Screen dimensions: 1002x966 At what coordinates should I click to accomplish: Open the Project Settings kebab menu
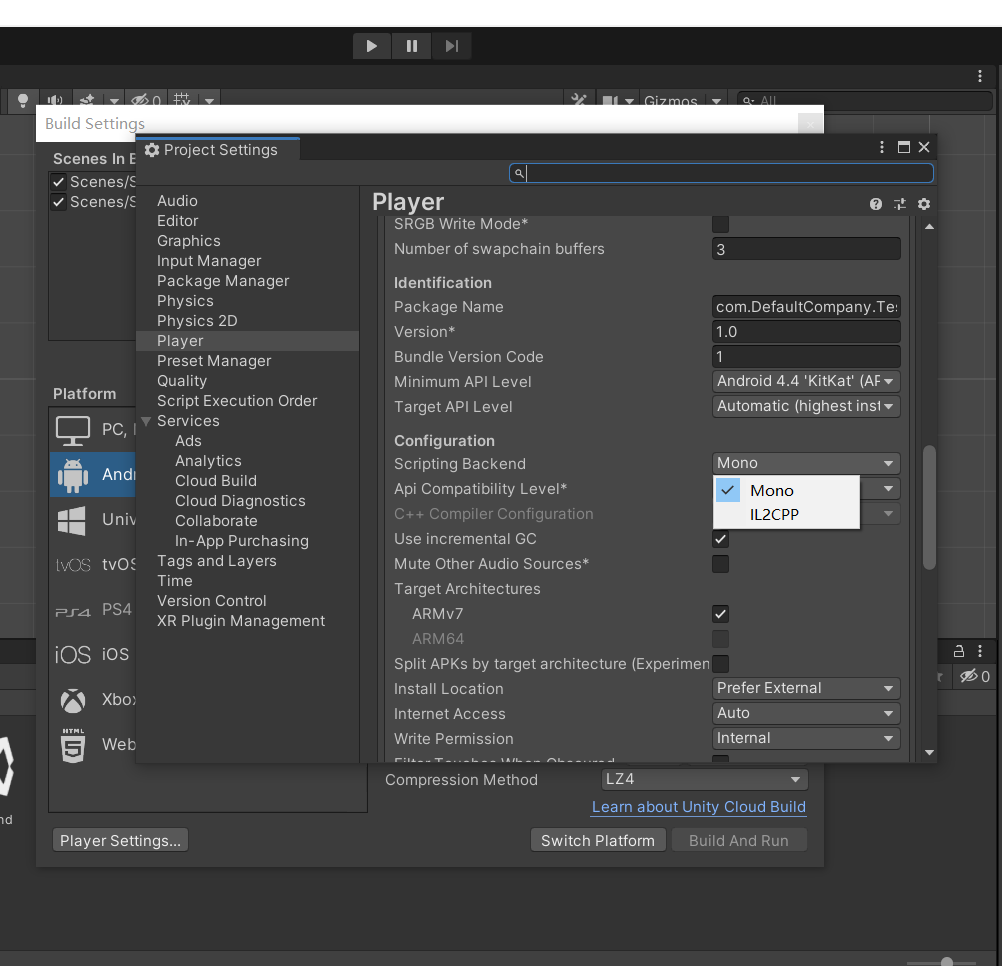pyautogui.click(x=882, y=147)
